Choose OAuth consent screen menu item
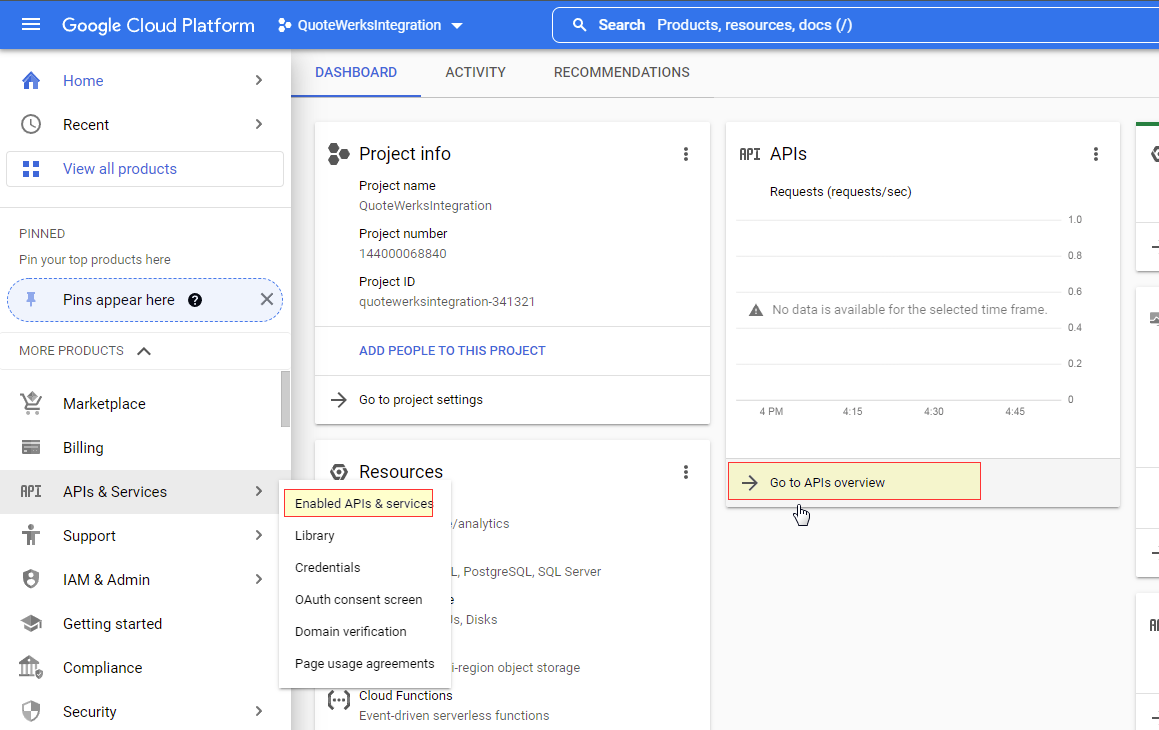1159x730 pixels. [x=358, y=600]
